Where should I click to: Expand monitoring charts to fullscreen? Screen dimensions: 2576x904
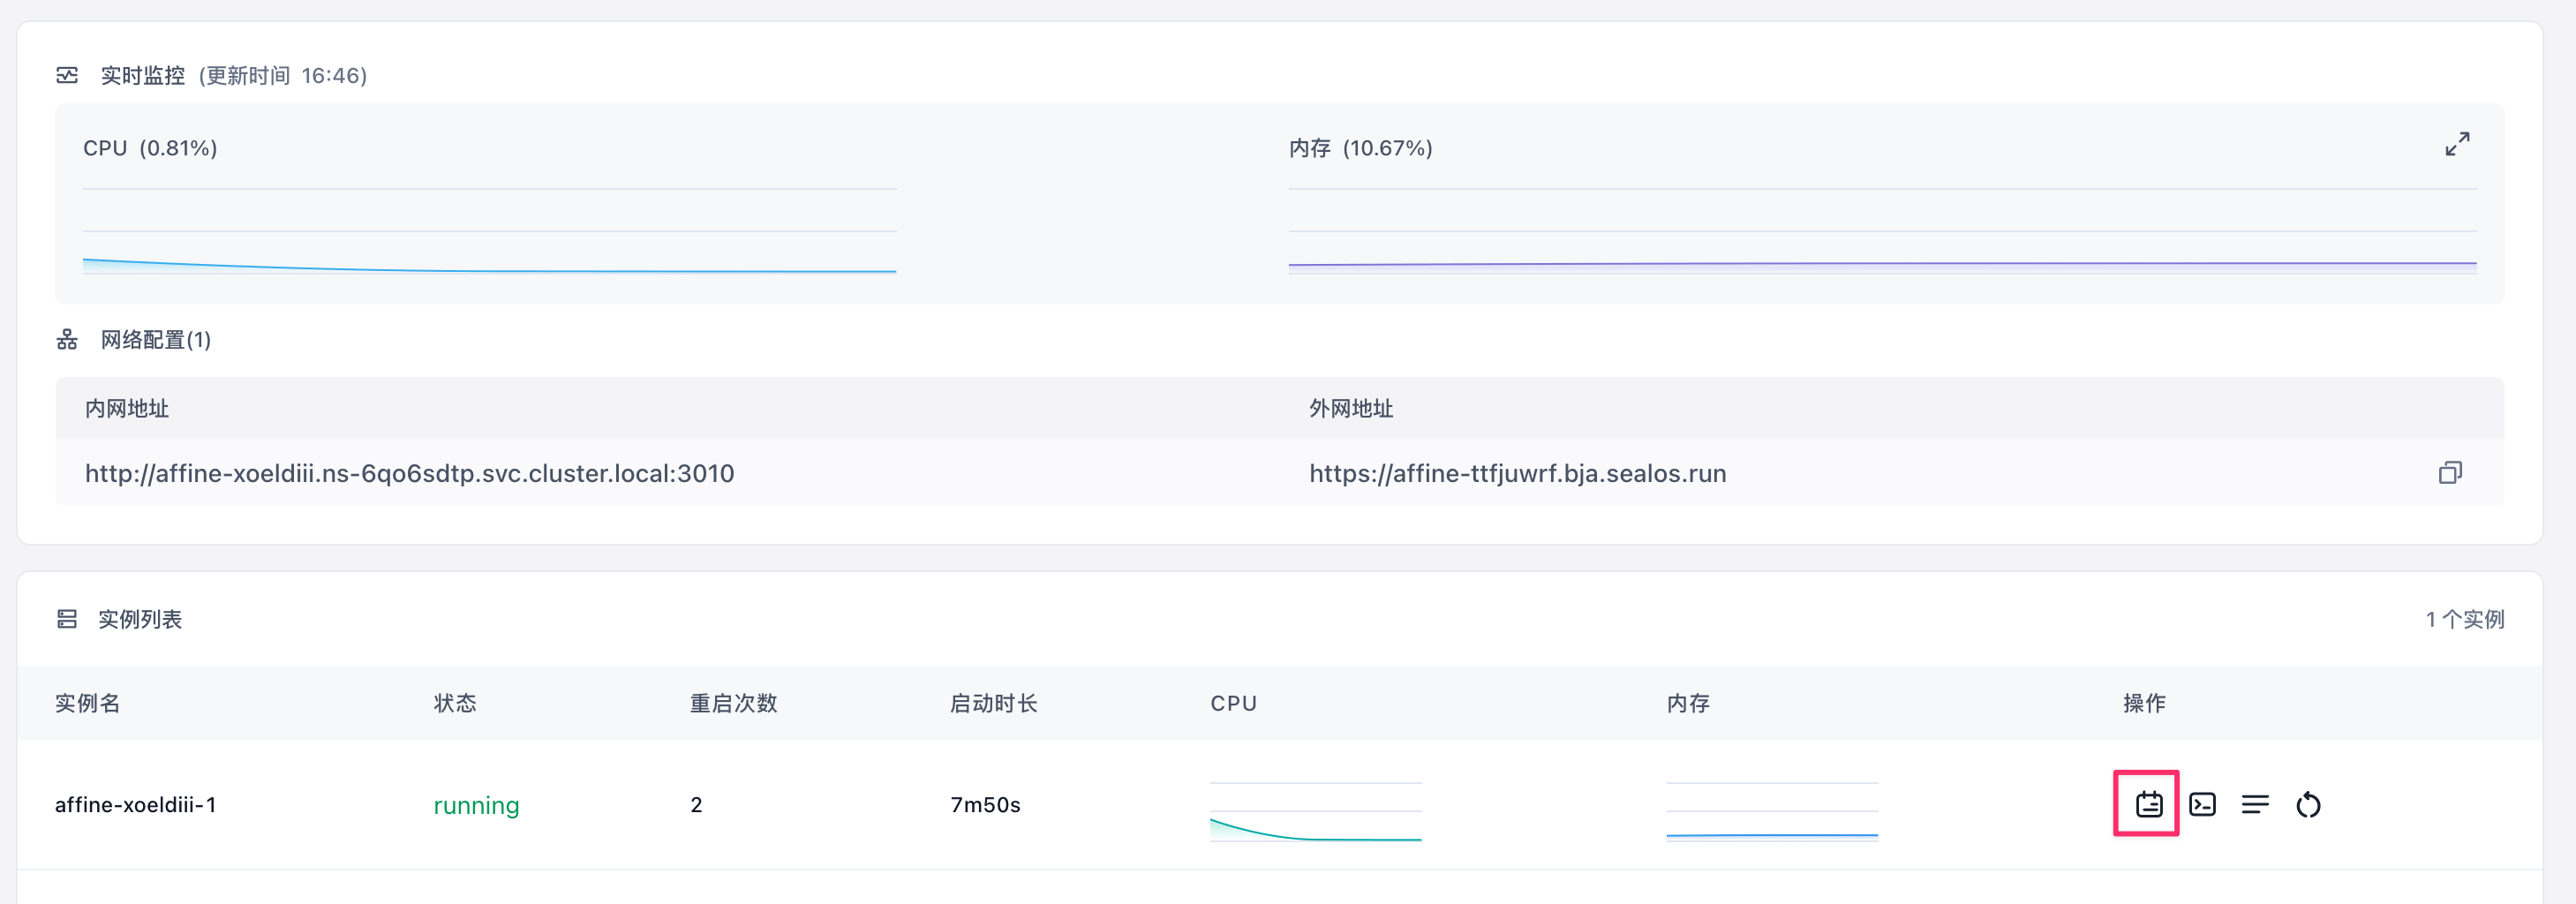click(x=2457, y=144)
